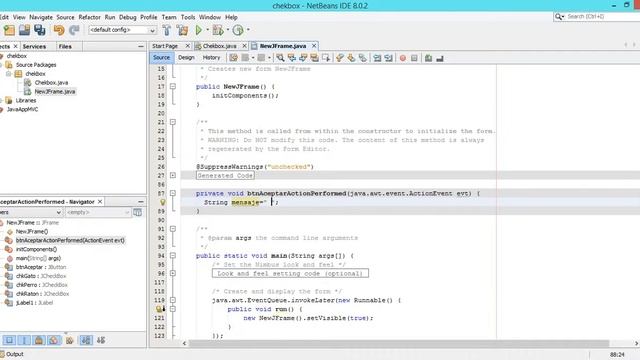This screenshot has width=640, height=360.
Task: Switch to History view button
Action: click(211, 58)
